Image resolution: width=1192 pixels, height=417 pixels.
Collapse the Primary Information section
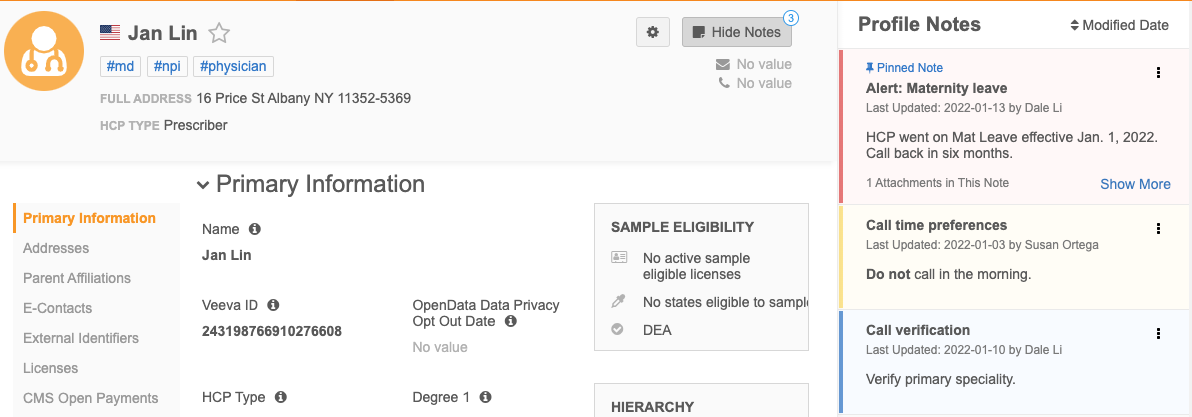(x=204, y=185)
